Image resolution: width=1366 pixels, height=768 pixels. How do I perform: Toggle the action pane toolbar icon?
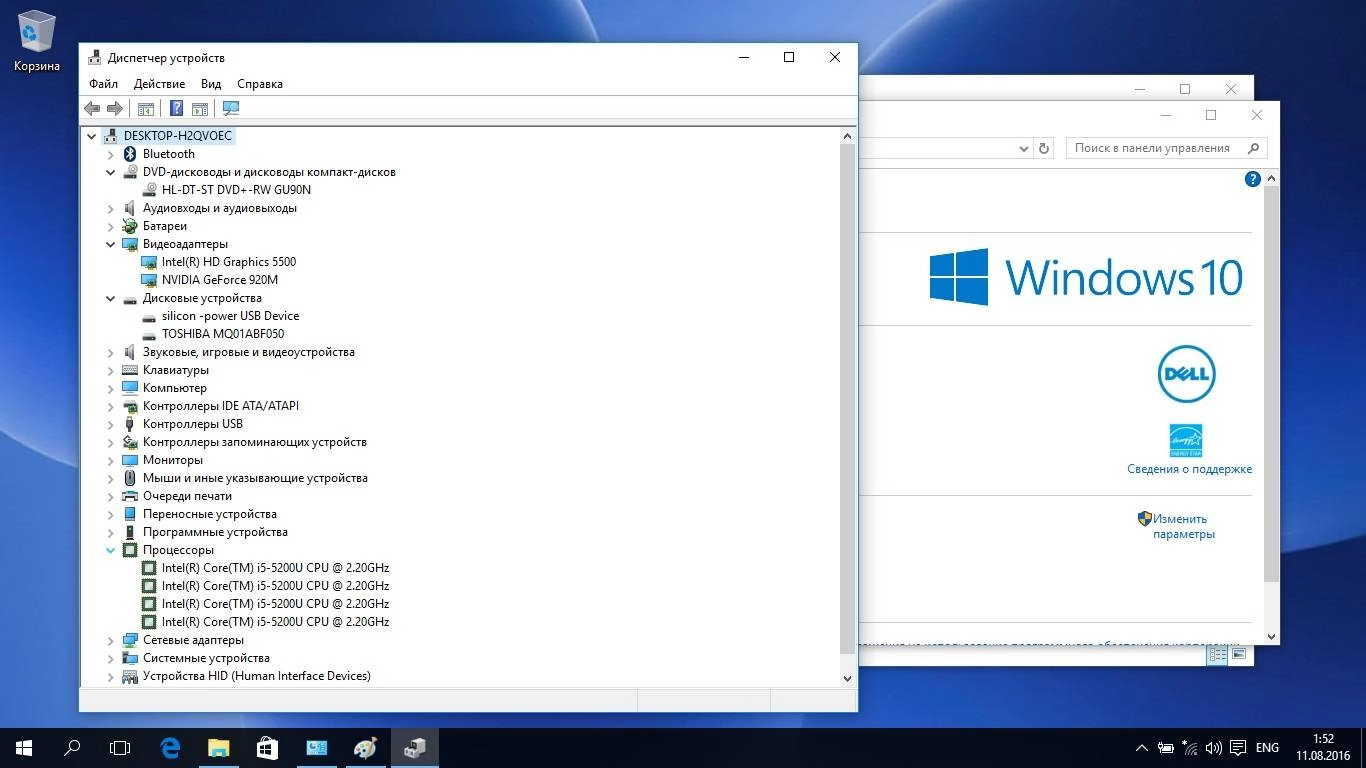tap(199, 108)
